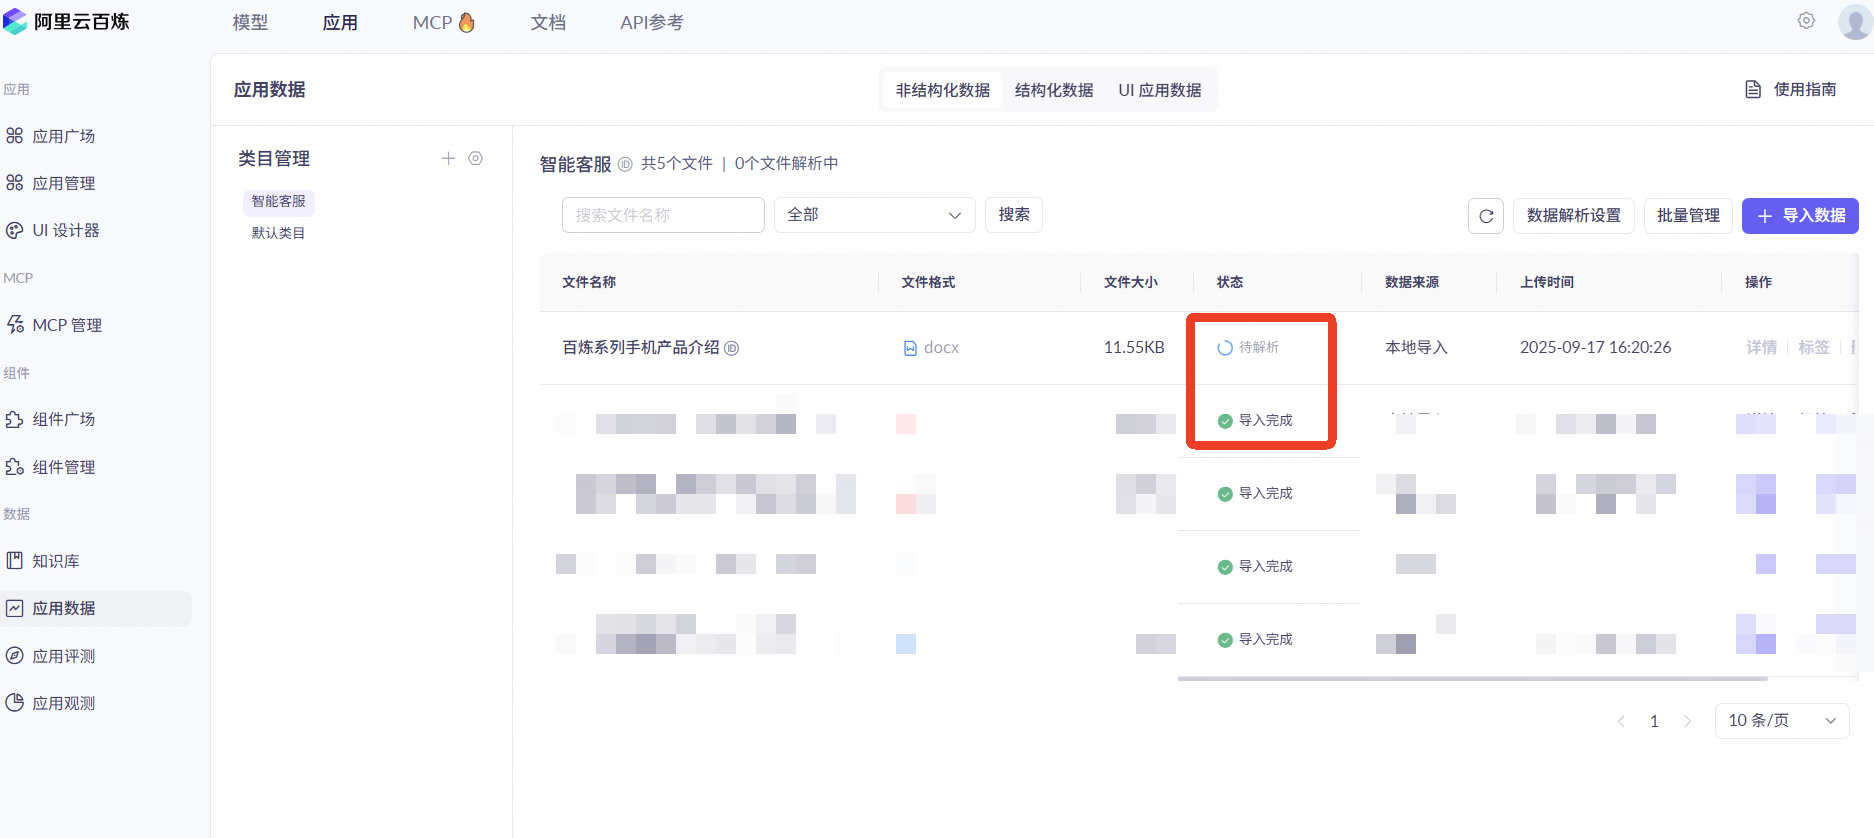This screenshot has width=1874, height=838.
Task: Open the user avatar menu
Action: (x=1855, y=22)
